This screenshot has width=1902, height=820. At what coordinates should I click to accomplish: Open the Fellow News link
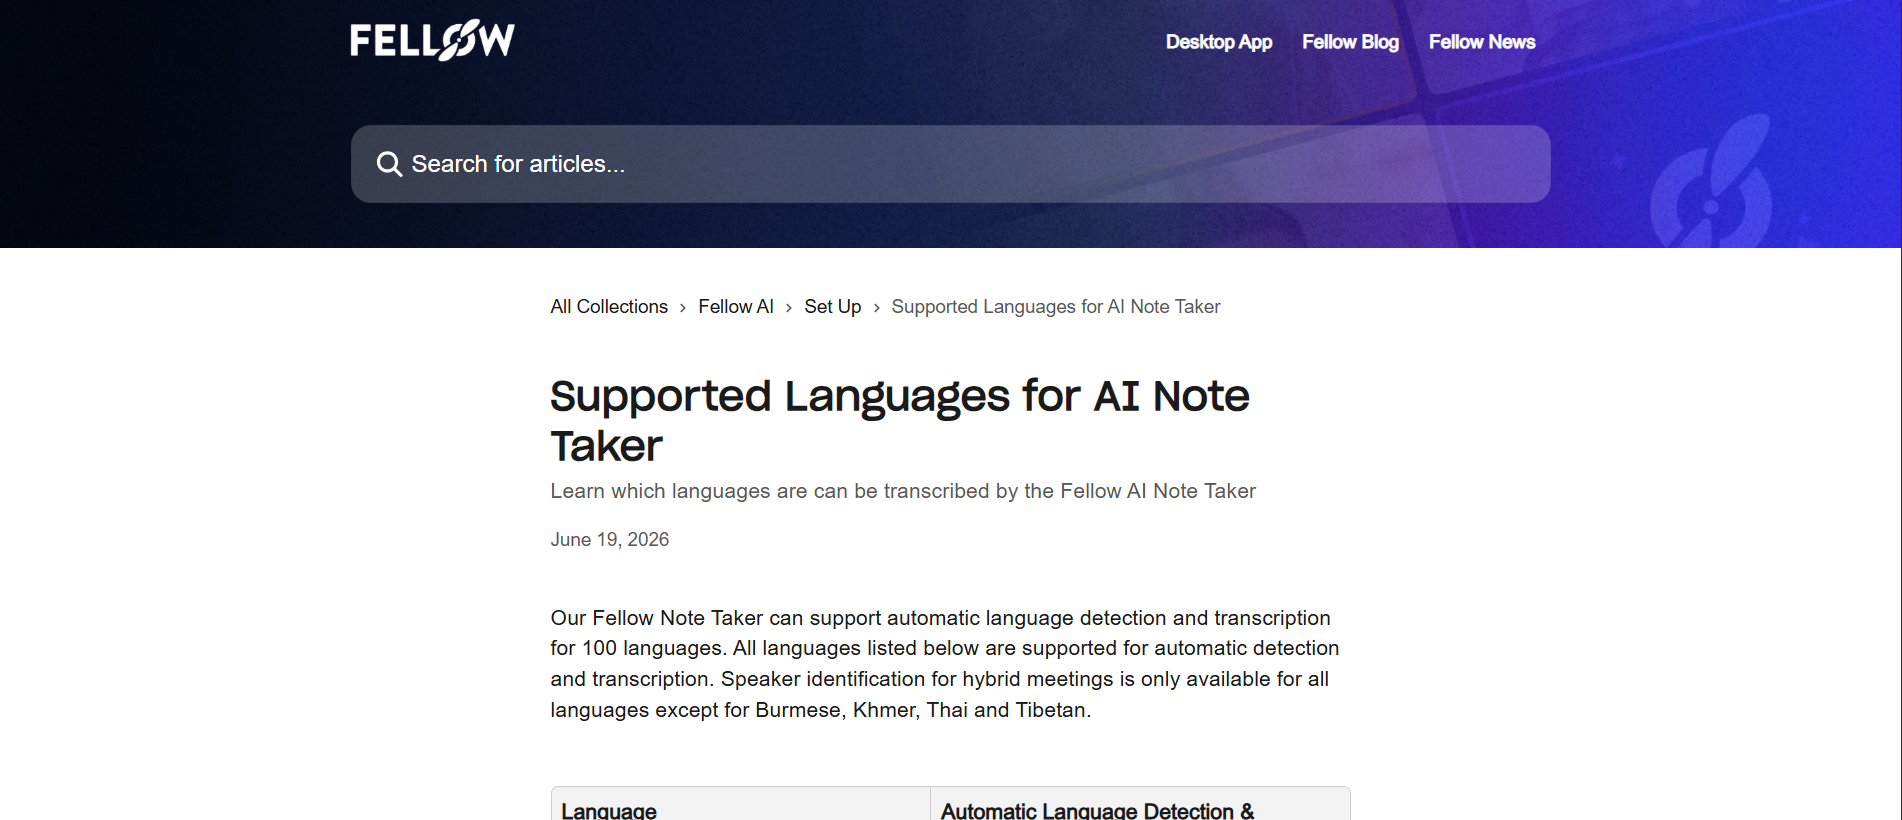(x=1482, y=42)
